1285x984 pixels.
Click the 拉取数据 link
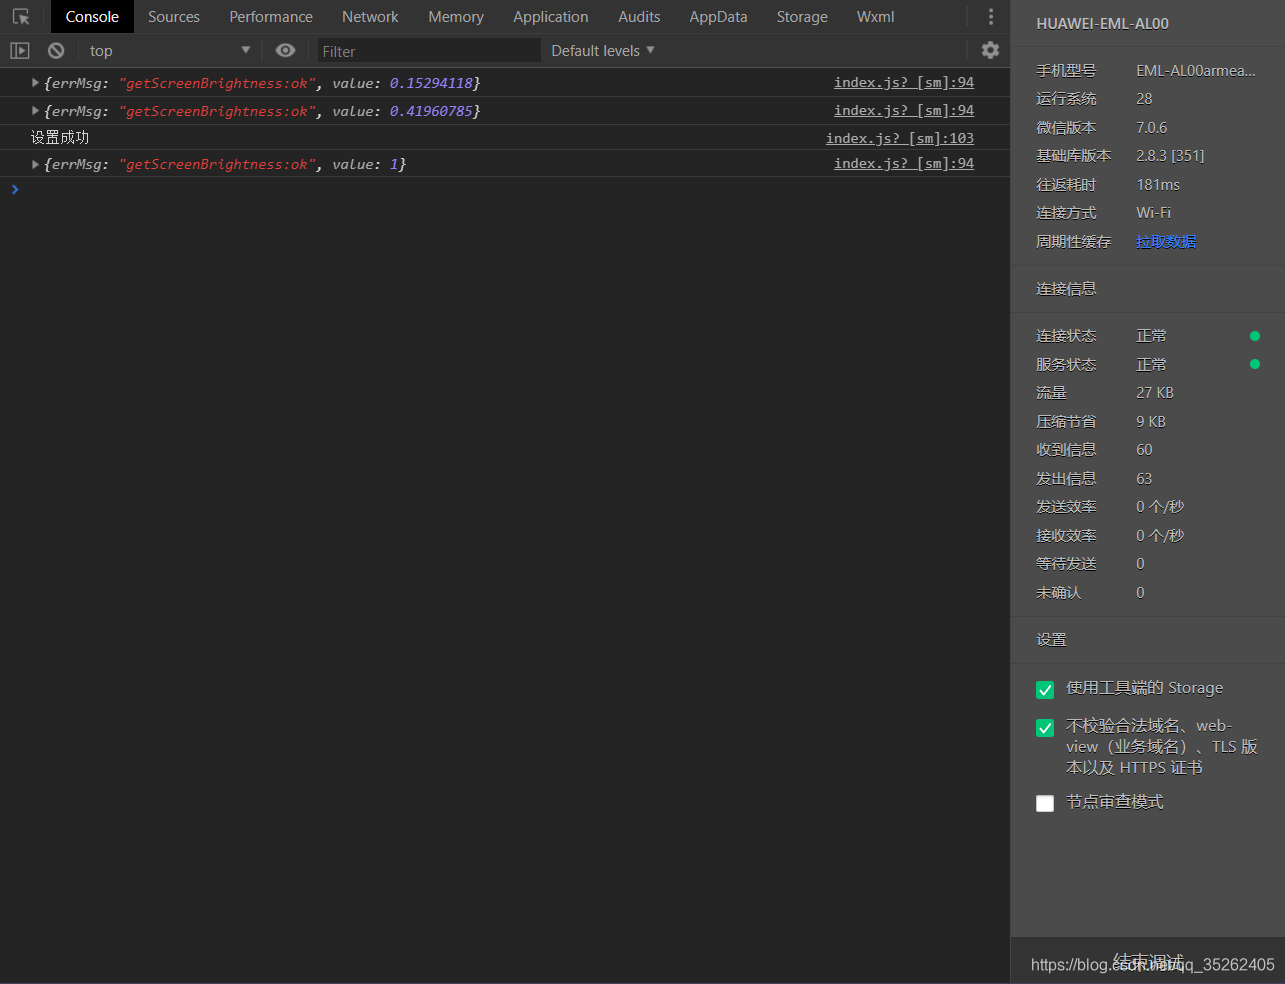(x=1166, y=241)
